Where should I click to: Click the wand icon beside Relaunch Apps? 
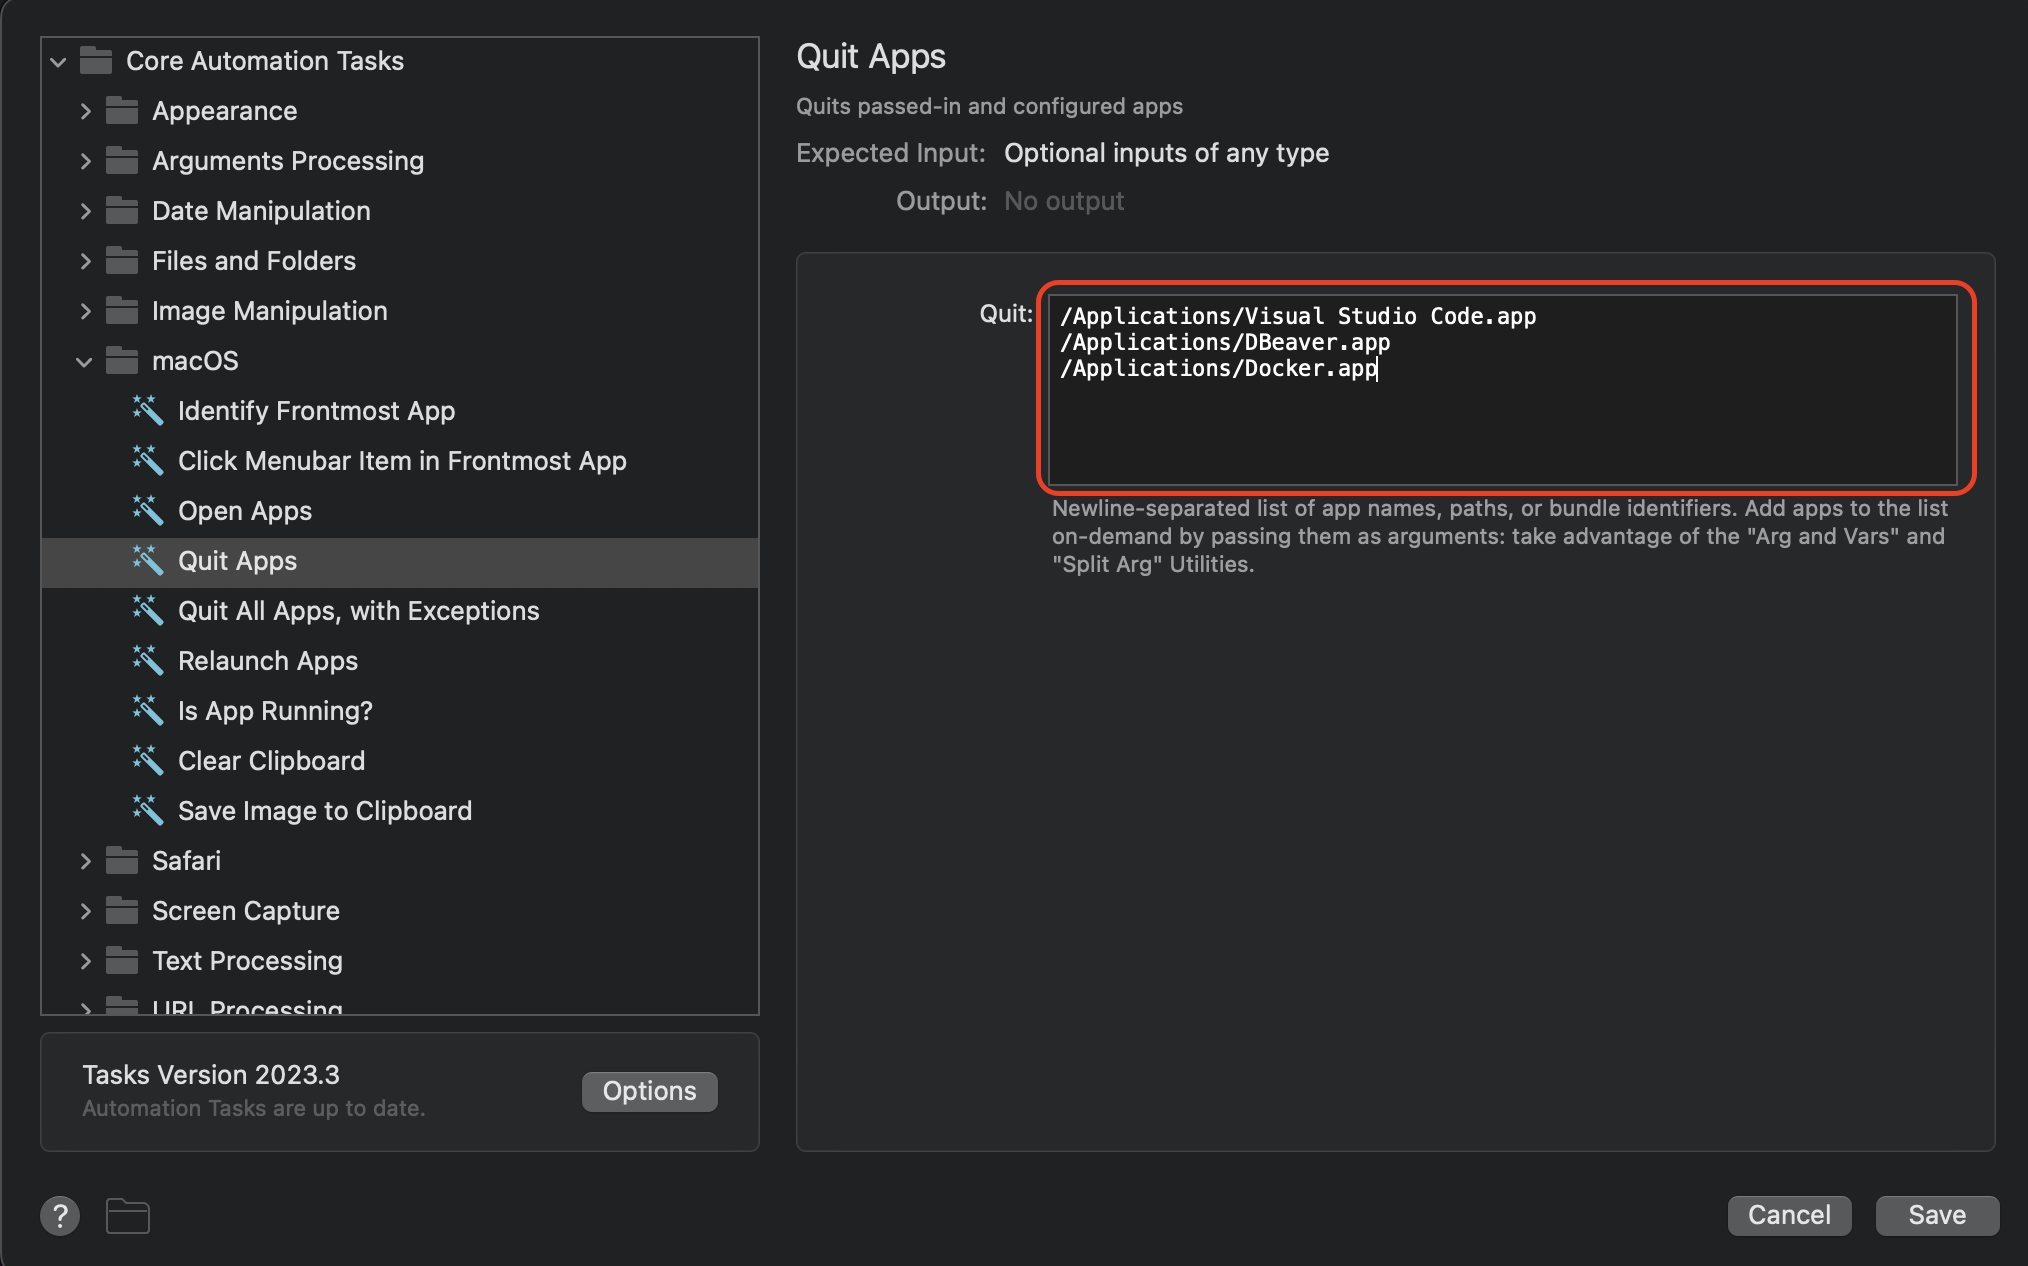[148, 660]
